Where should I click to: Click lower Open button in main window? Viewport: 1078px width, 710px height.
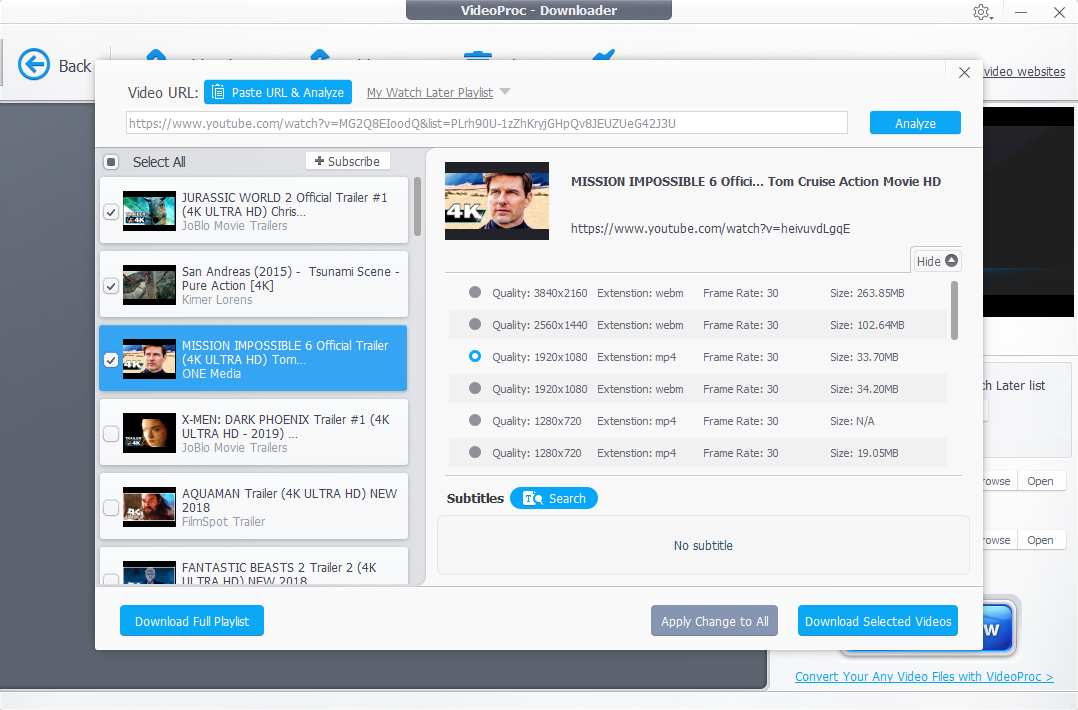[1040, 540]
